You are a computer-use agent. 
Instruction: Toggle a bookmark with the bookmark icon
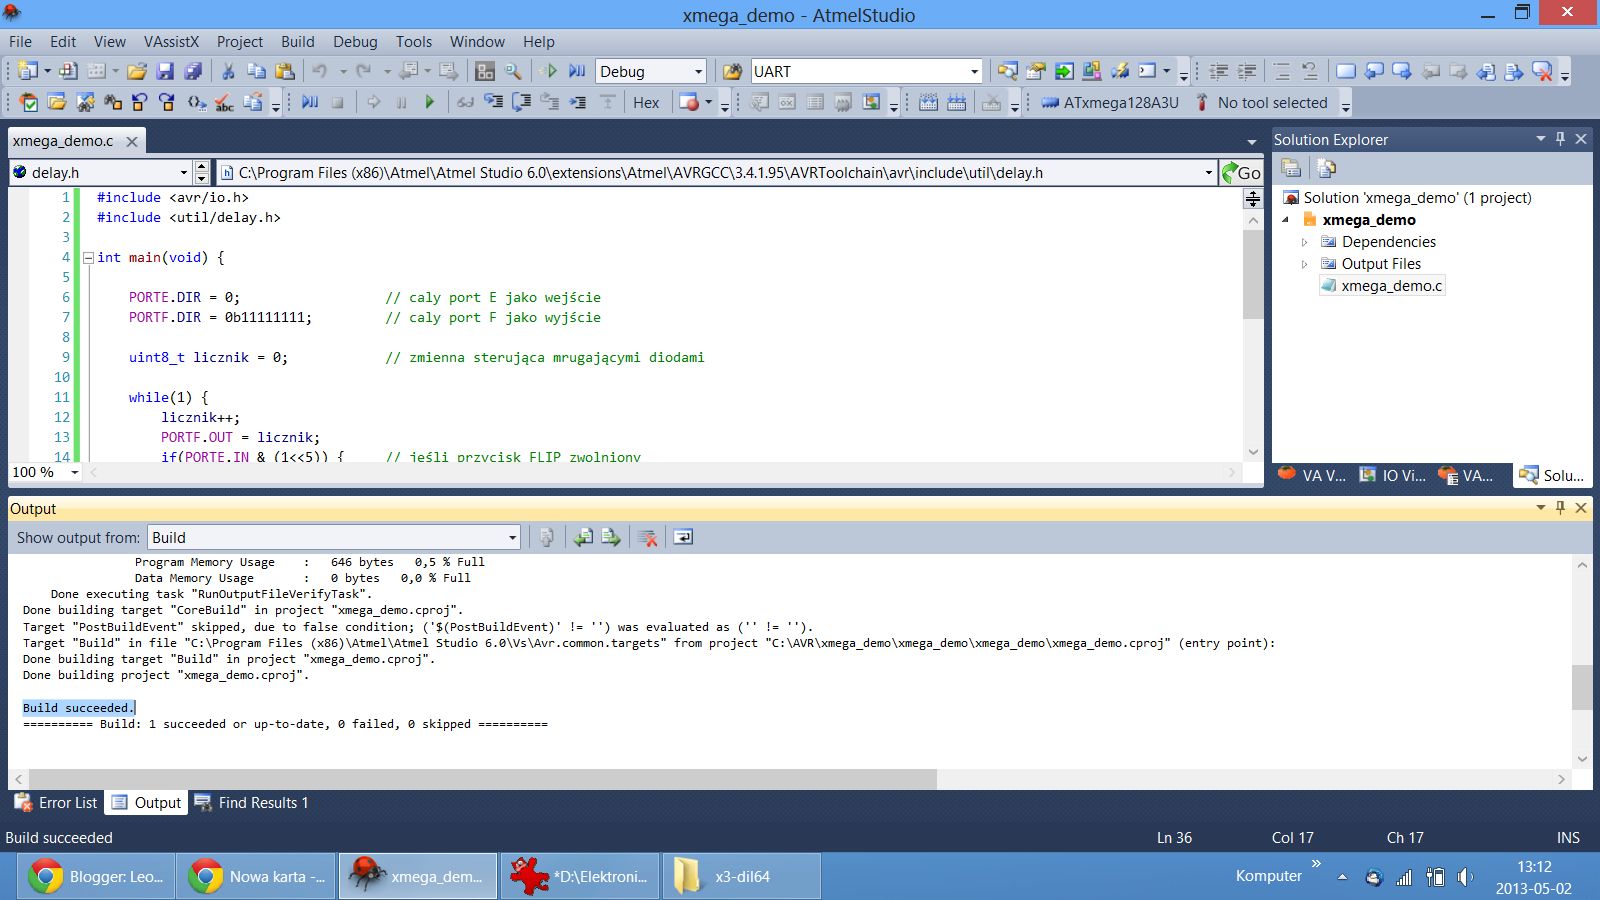(x=1346, y=71)
